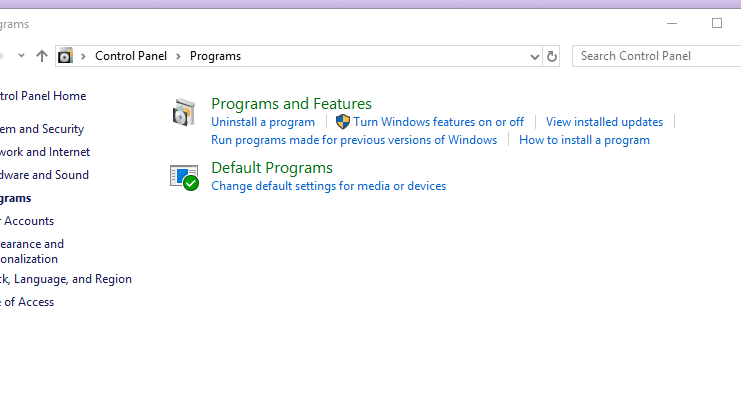Viewport: 741px width, 400px height.
Task: Focus the Search Control Panel field
Action: [x=656, y=56]
